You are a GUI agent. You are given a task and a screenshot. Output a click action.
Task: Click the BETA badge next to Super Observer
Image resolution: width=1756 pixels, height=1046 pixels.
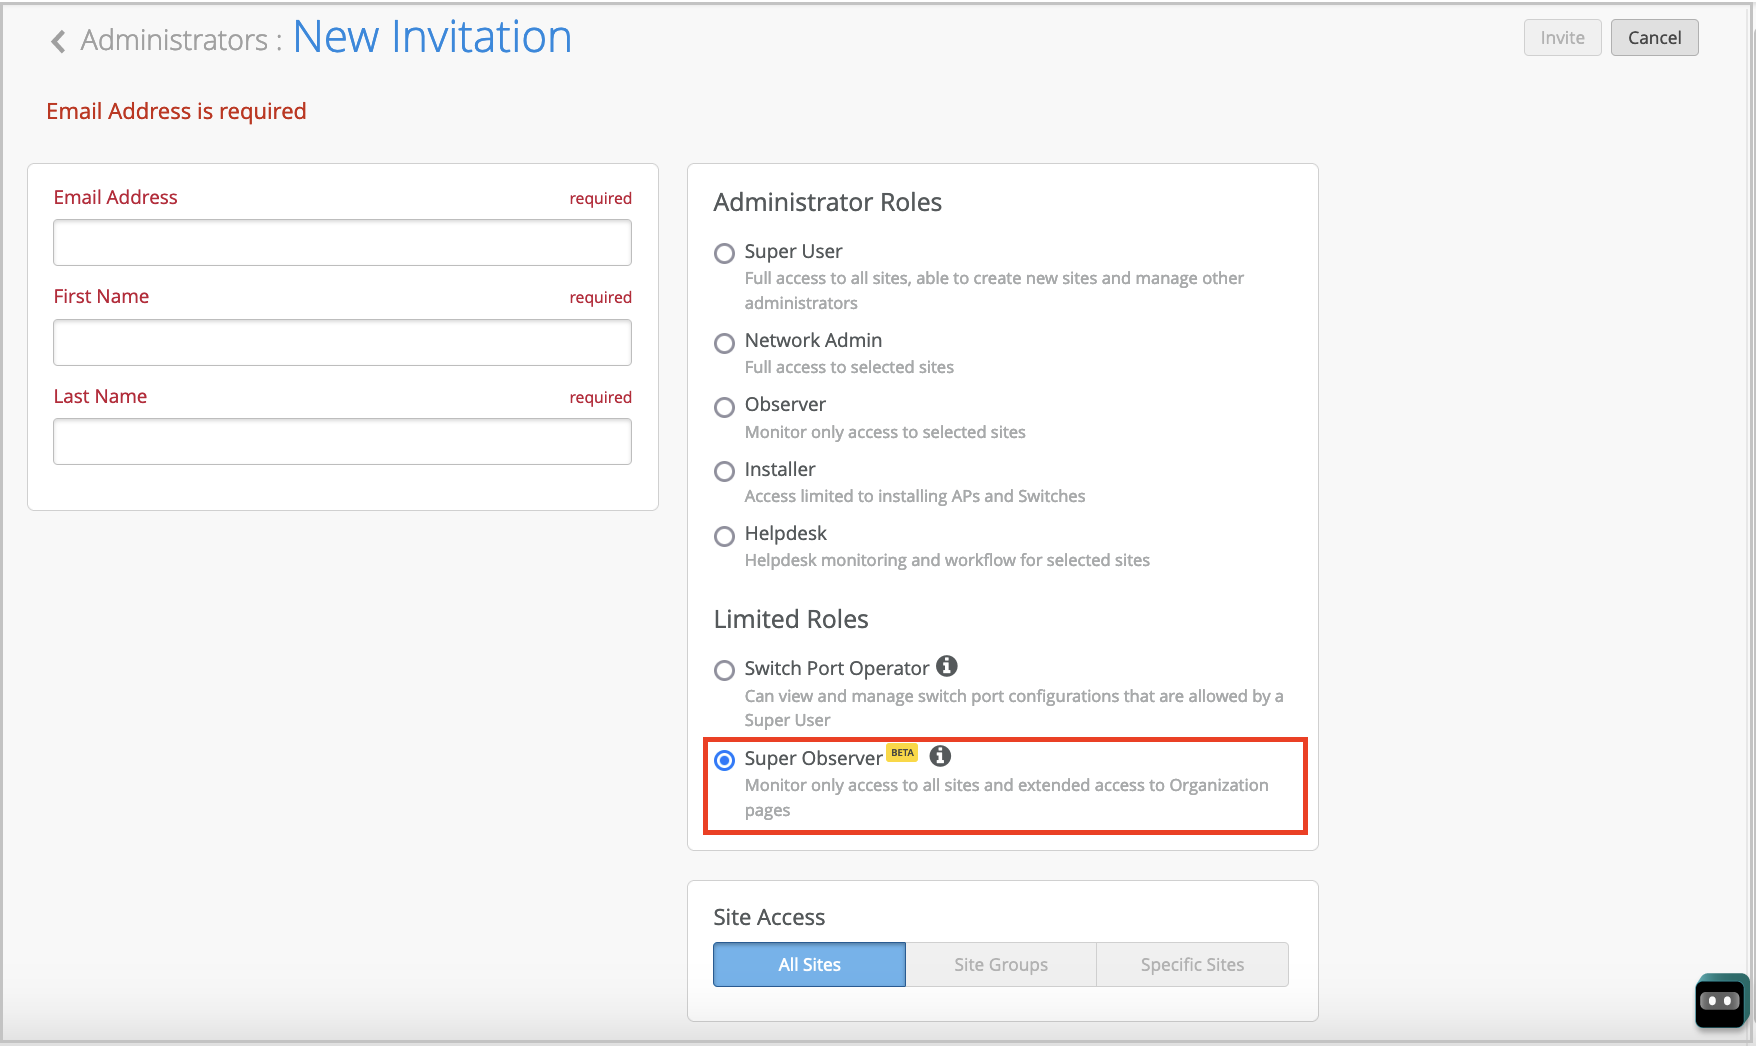click(902, 753)
